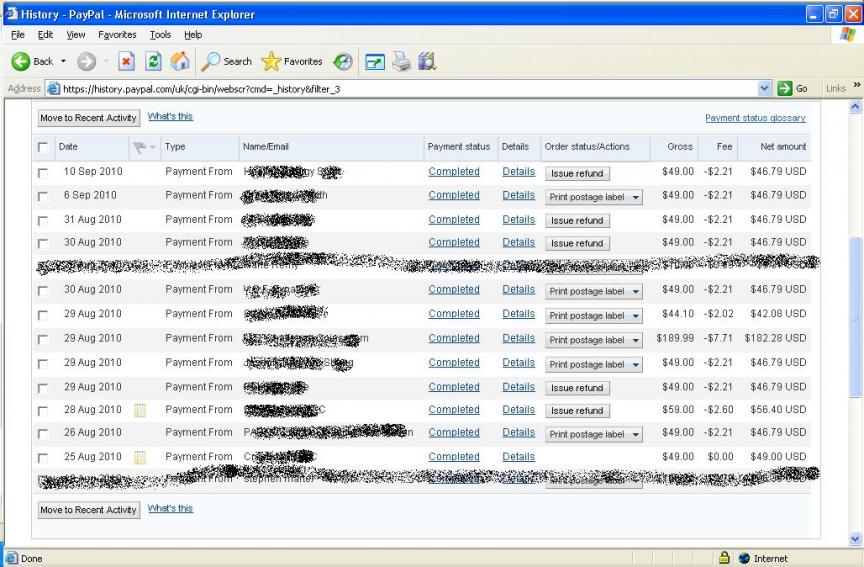Viewport: 864px width, 567px height.
Task: Check the box for 31 Aug 2010 payment
Action: (42, 221)
